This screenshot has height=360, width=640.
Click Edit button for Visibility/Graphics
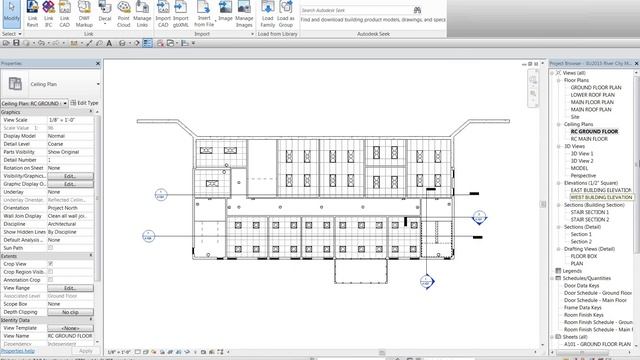click(x=70, y=176)
